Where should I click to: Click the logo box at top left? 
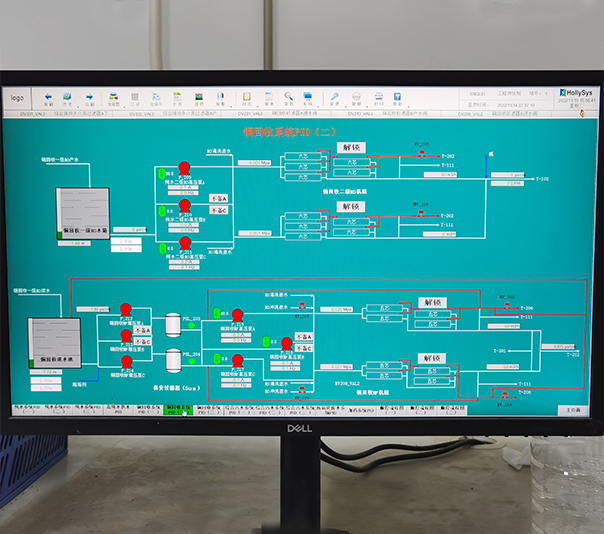[17, 98]
